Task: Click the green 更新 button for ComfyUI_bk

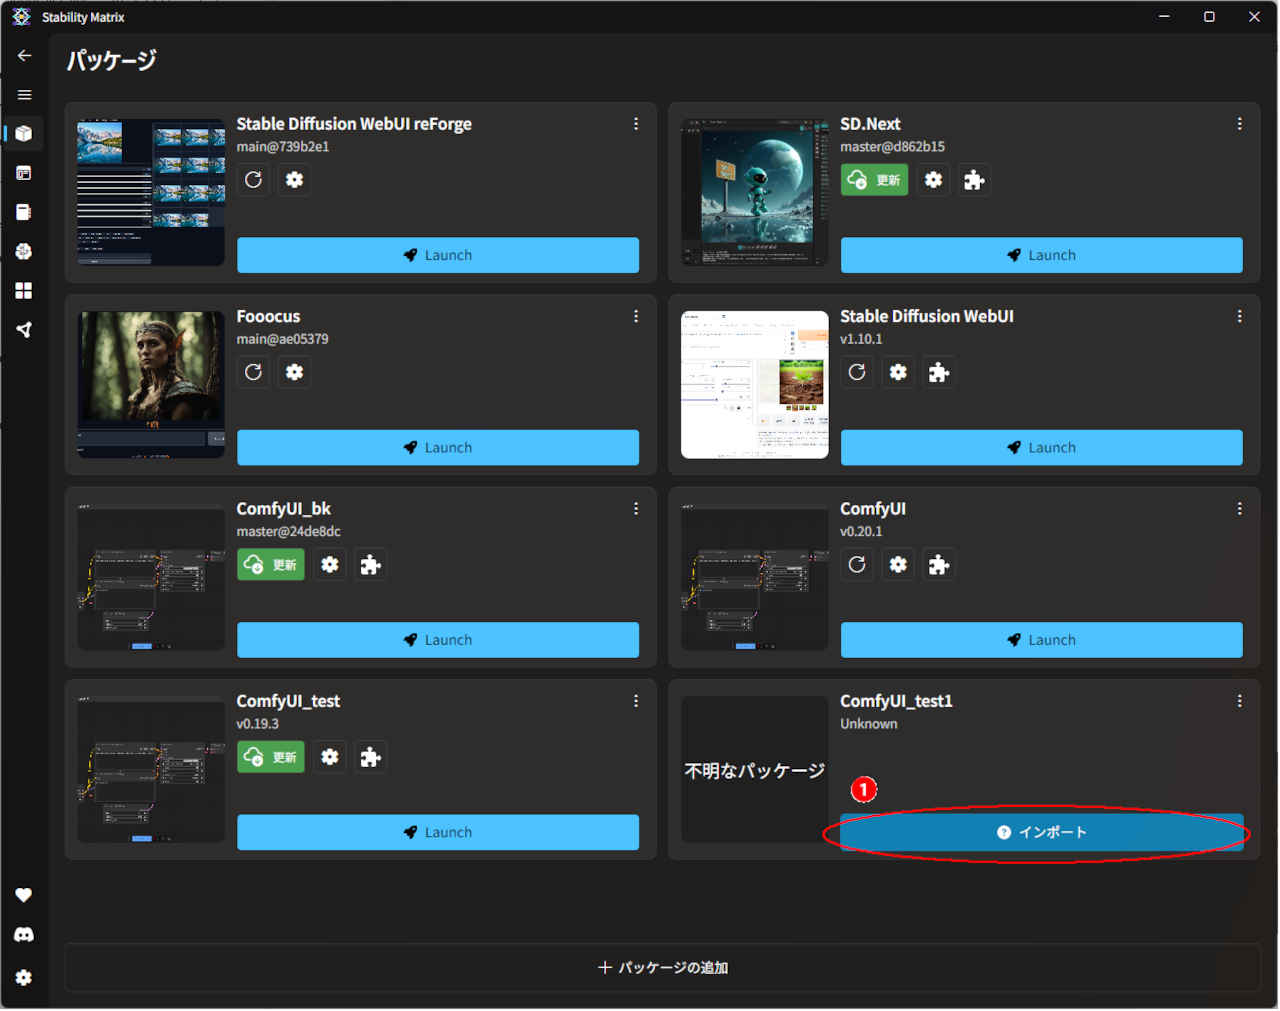Action: coord(271,565)
